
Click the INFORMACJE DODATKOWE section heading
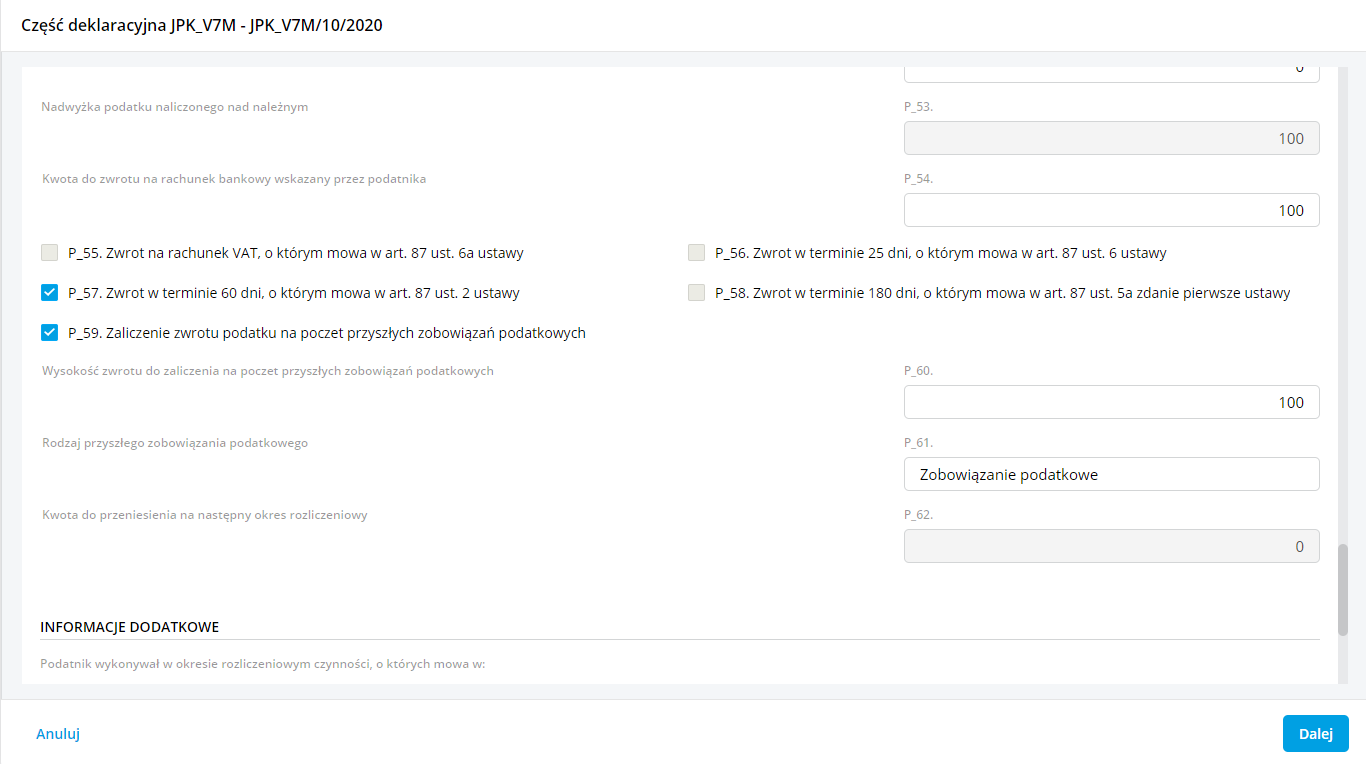pyautogui.click(x=130, y=627)
